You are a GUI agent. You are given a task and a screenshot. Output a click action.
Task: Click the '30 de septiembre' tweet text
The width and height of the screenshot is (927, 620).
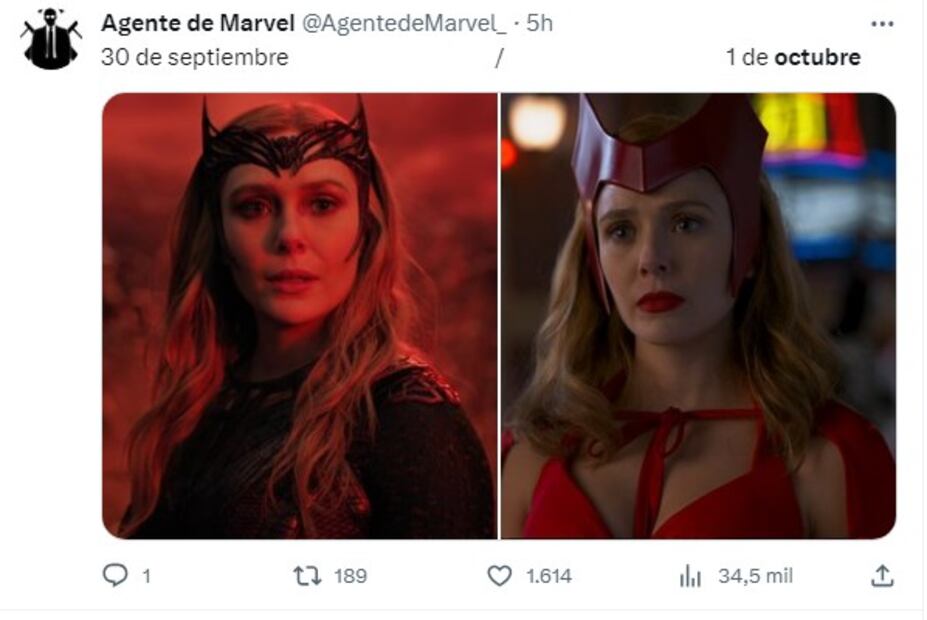tap(194, 57)
